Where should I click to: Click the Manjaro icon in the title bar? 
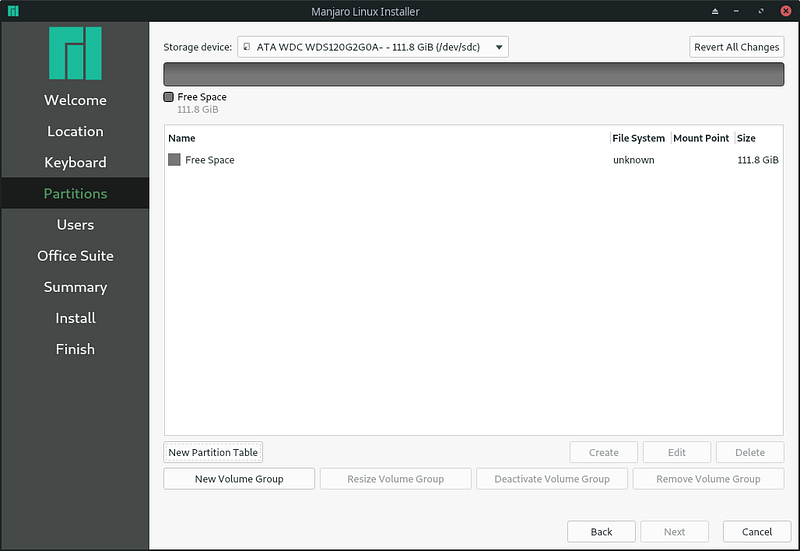(x=13, y=11)
